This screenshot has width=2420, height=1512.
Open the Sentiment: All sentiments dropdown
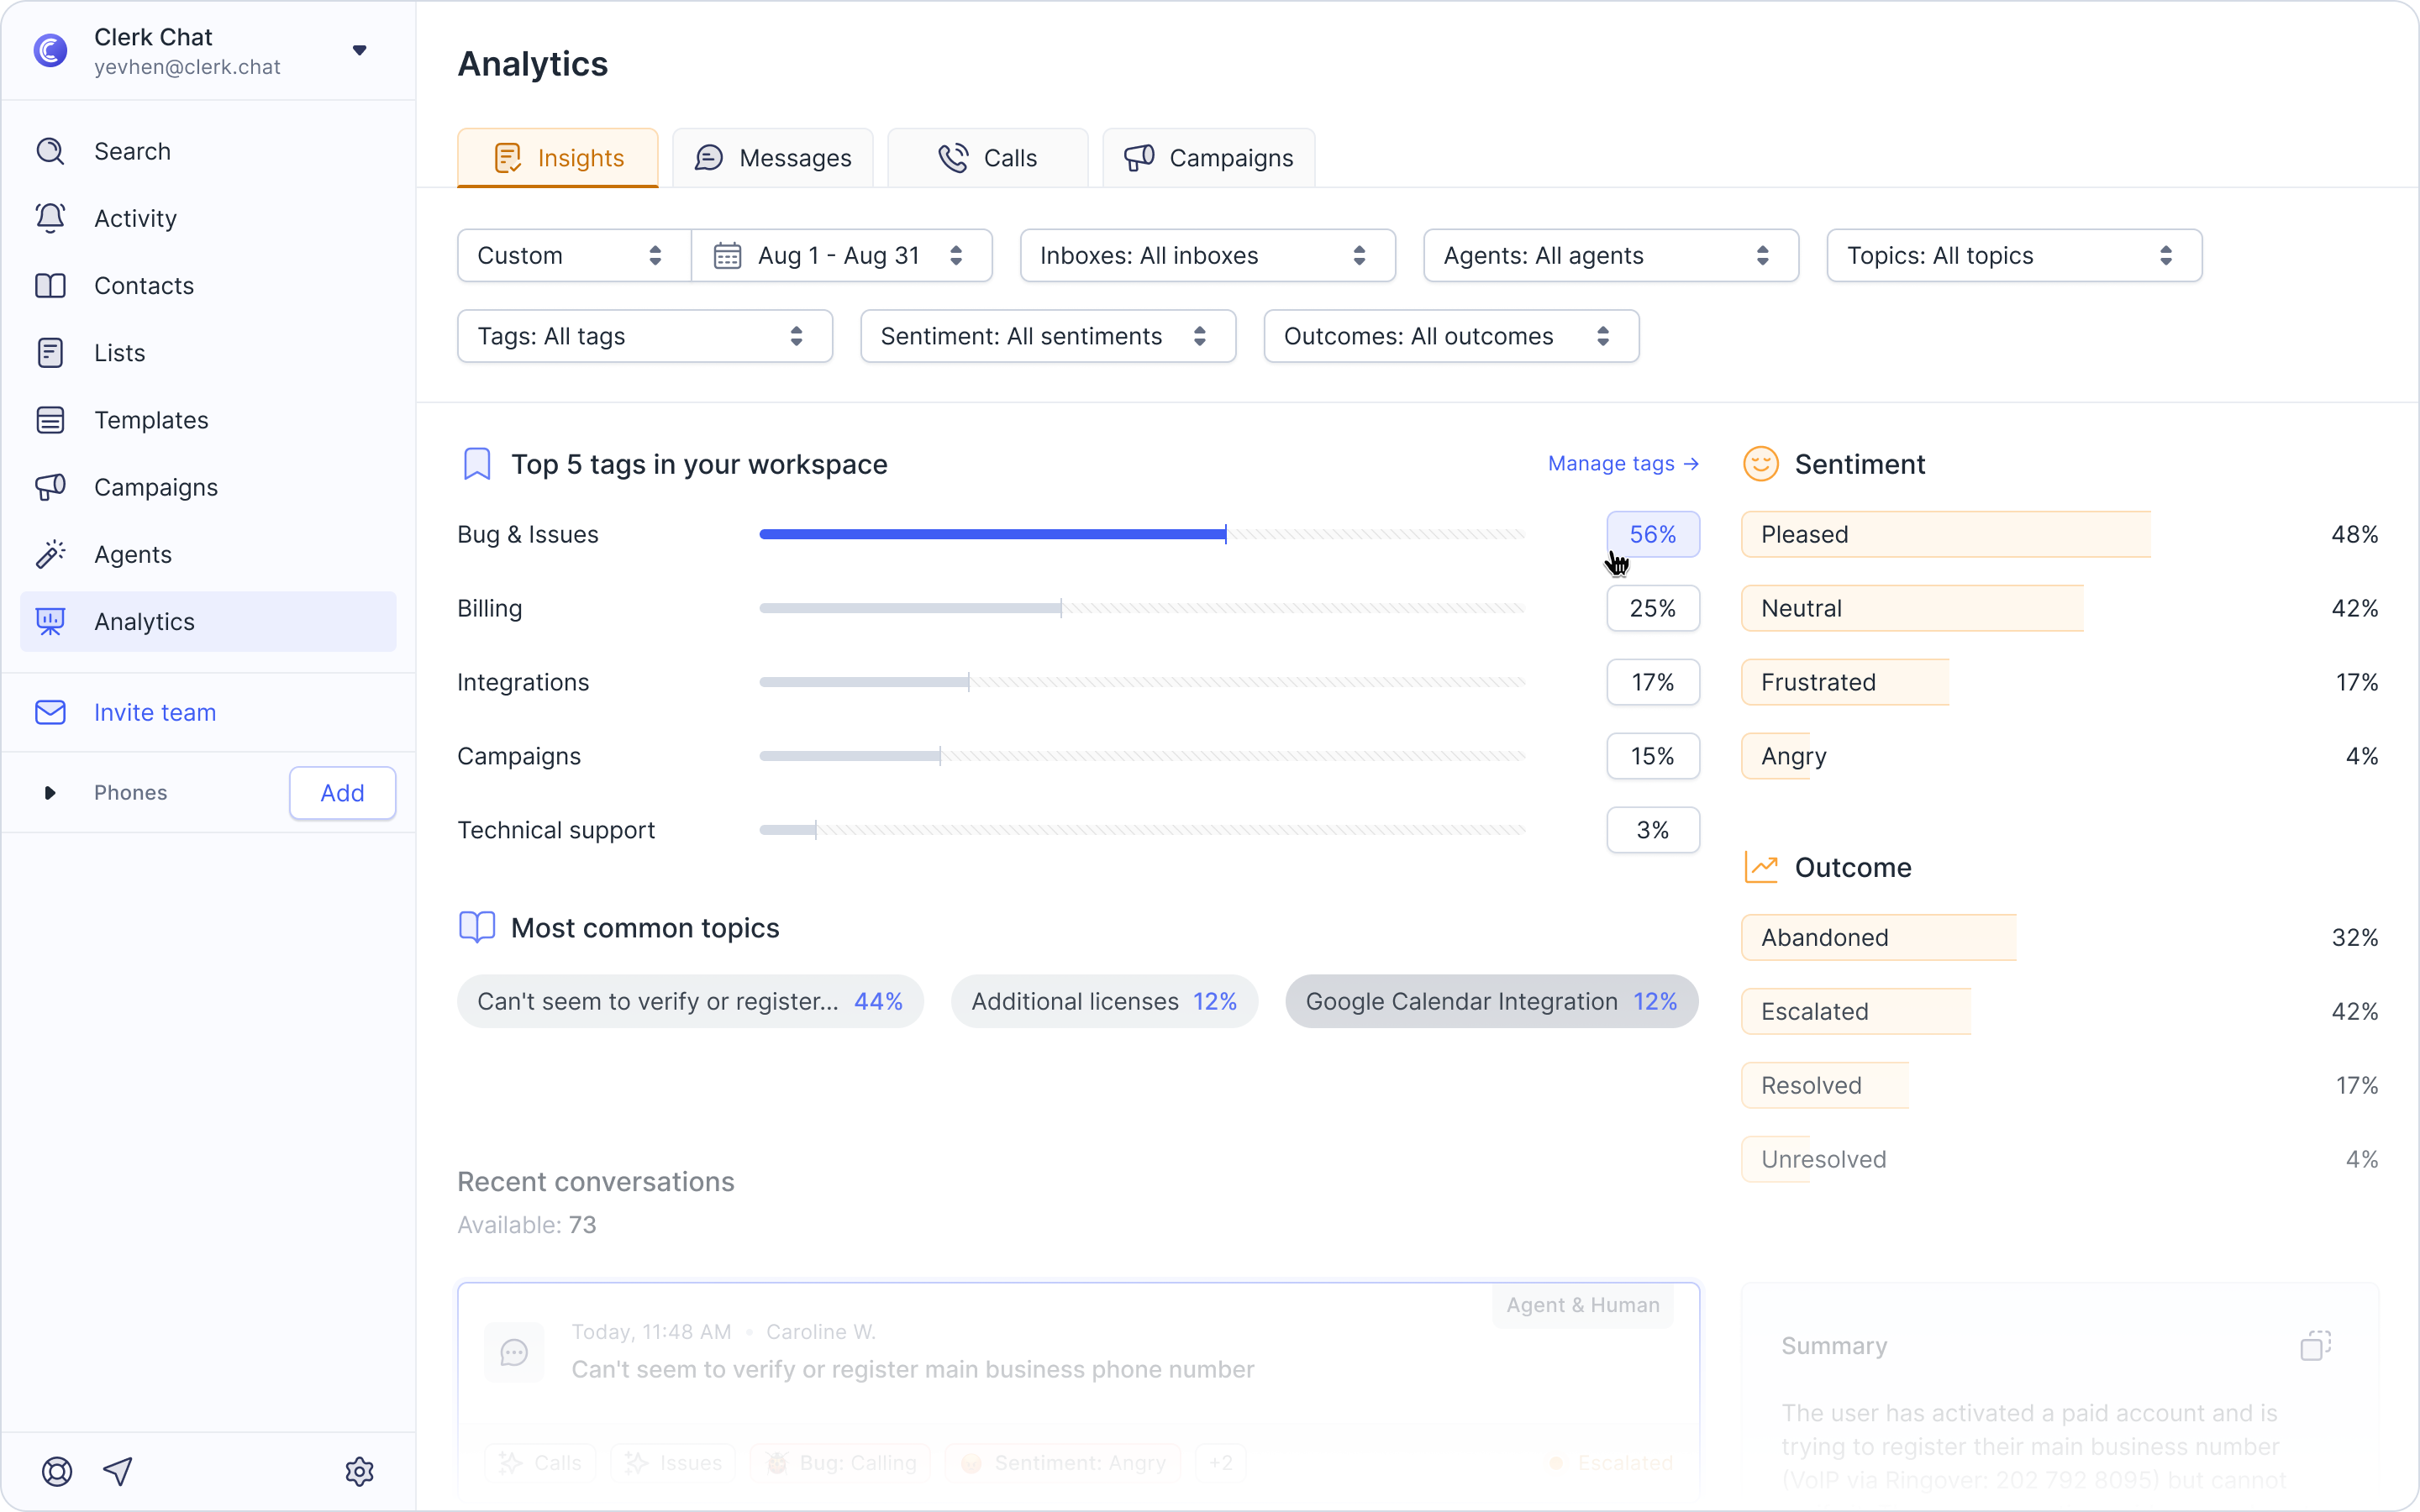click(1048, 336)
